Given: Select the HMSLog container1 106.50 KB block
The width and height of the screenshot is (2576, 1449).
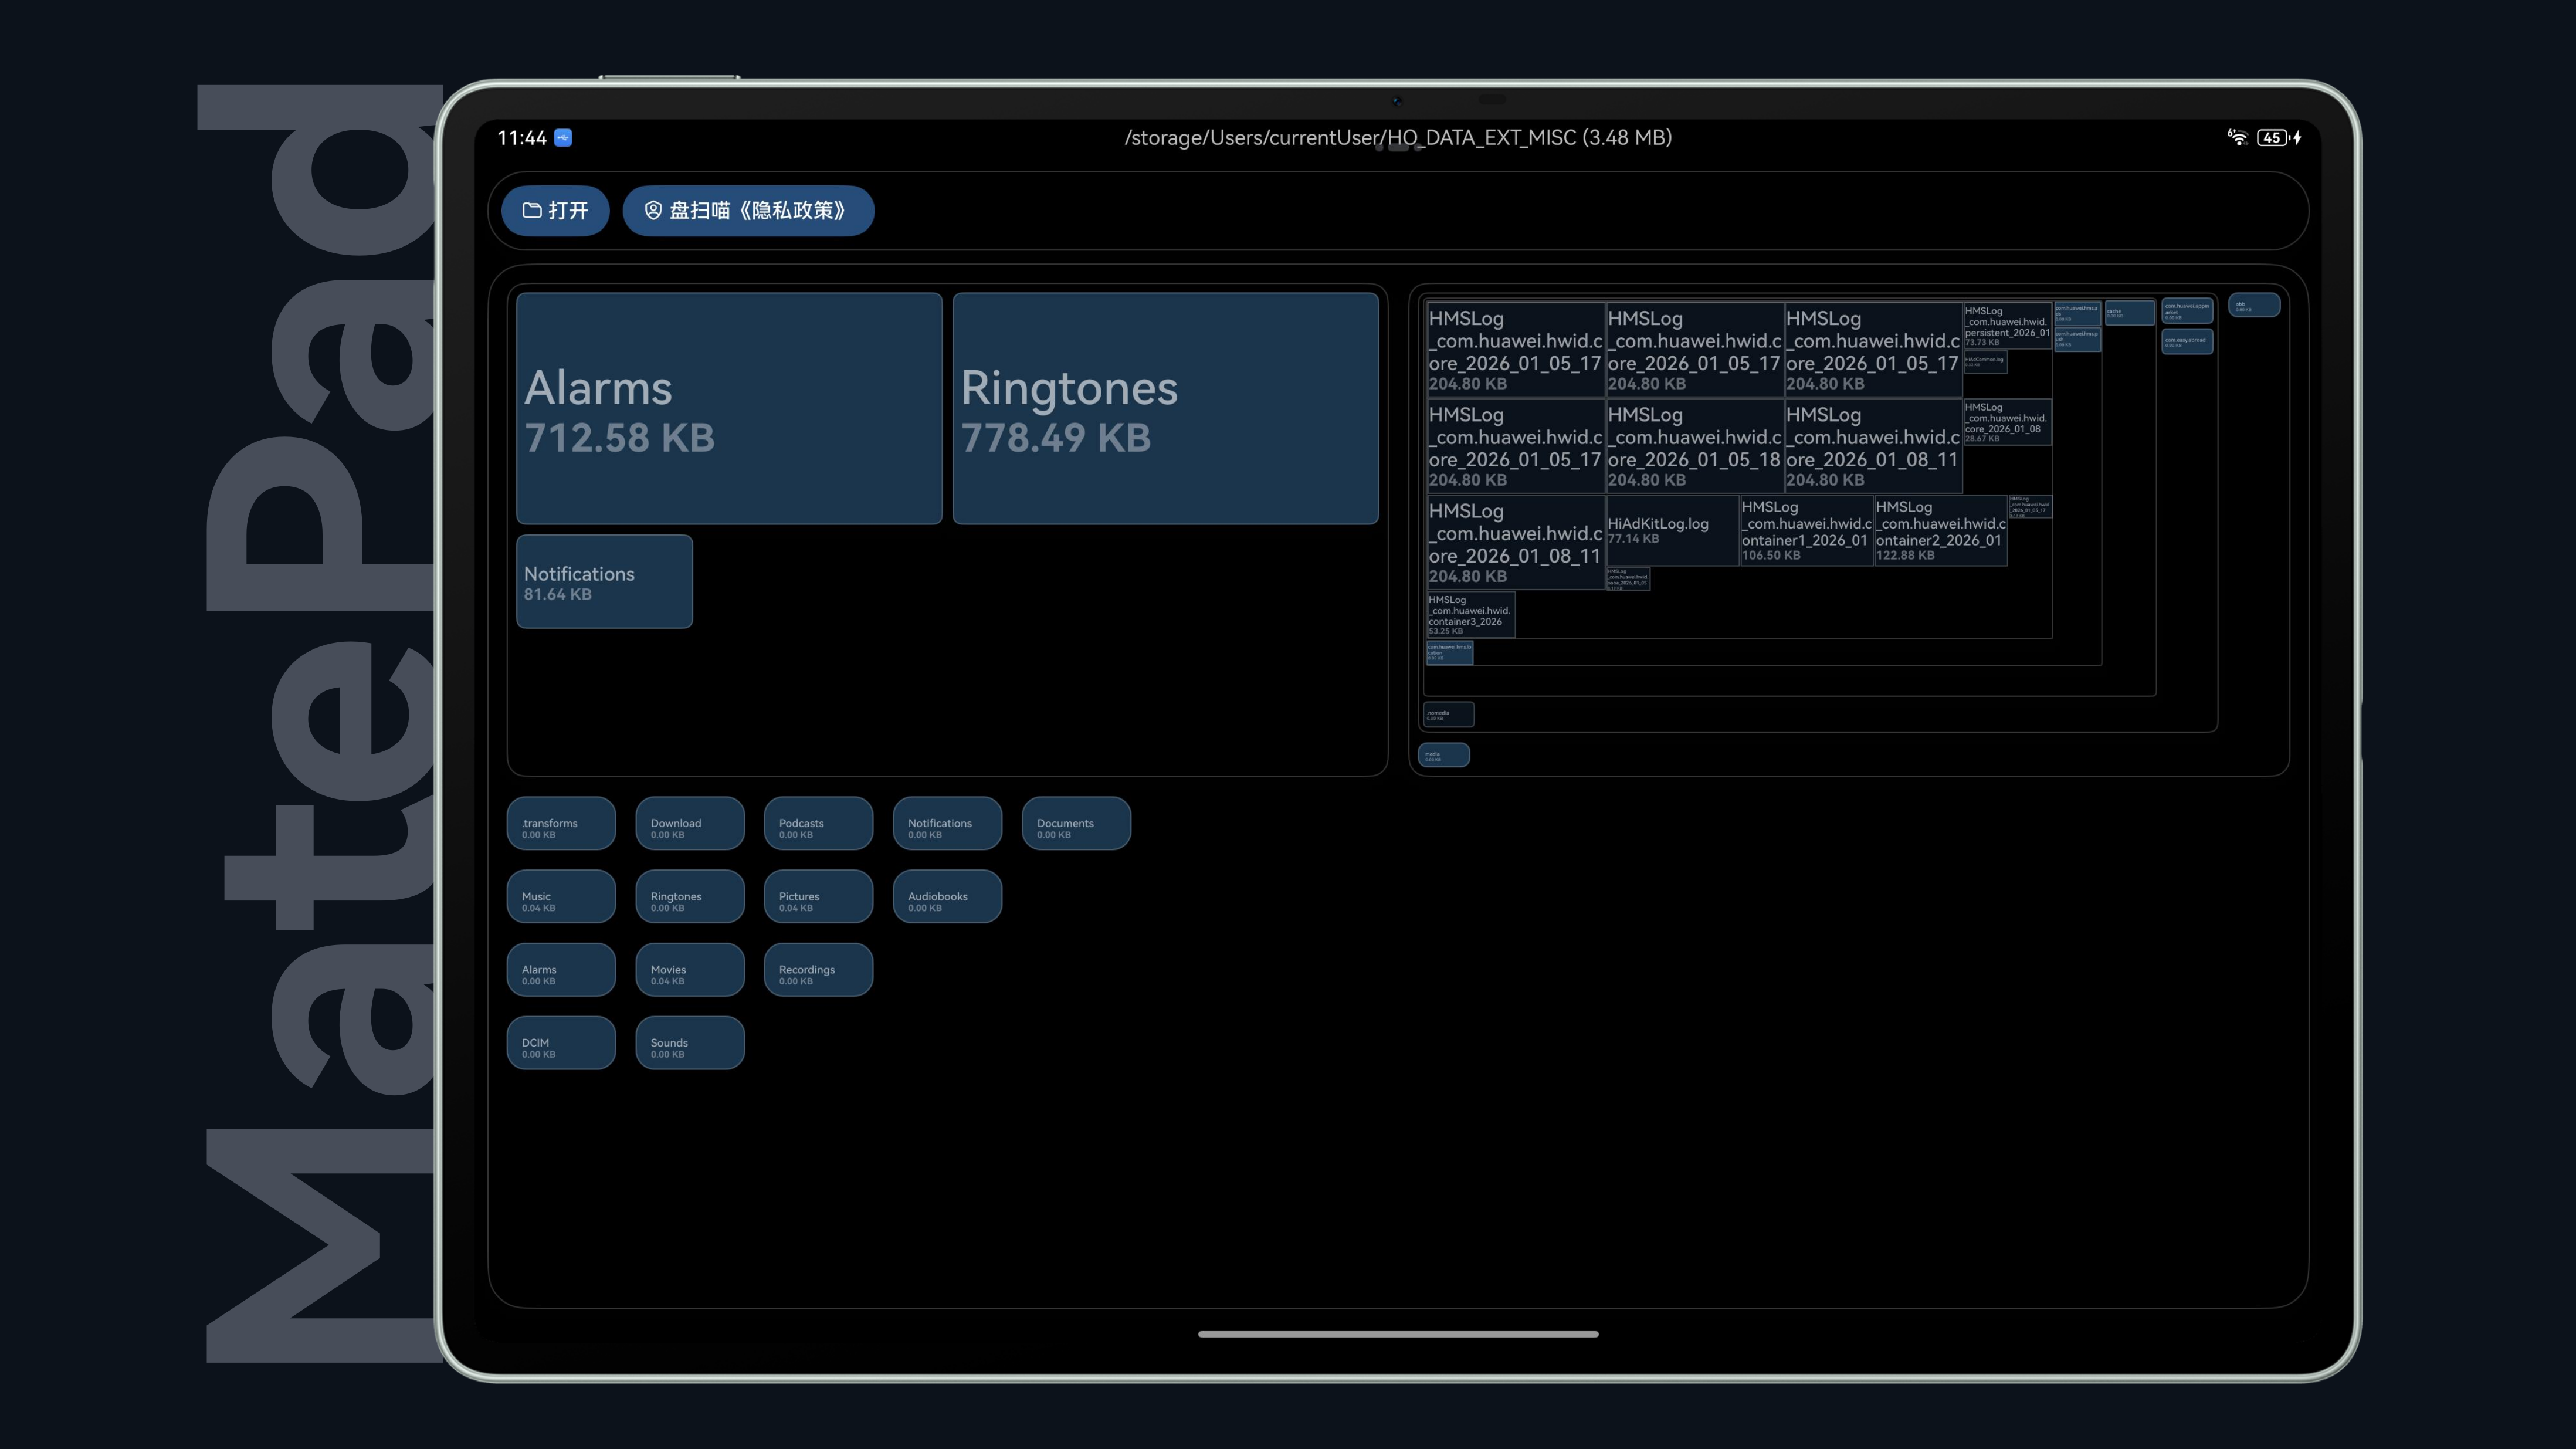Looking at the screenshot, I should tap(1806, 530).
